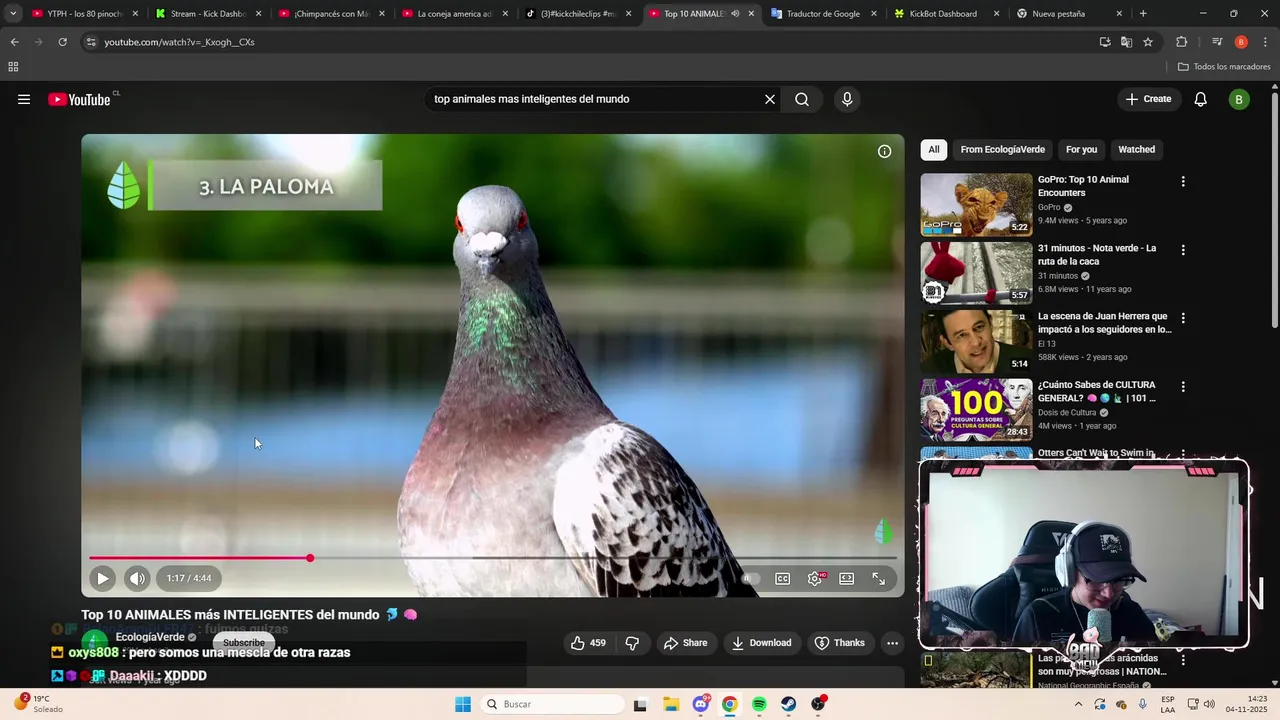This screenshot has height=720, width=1280.
Task: Turn on closed captions
Action: pyautogui.click(x=783, y=578)
